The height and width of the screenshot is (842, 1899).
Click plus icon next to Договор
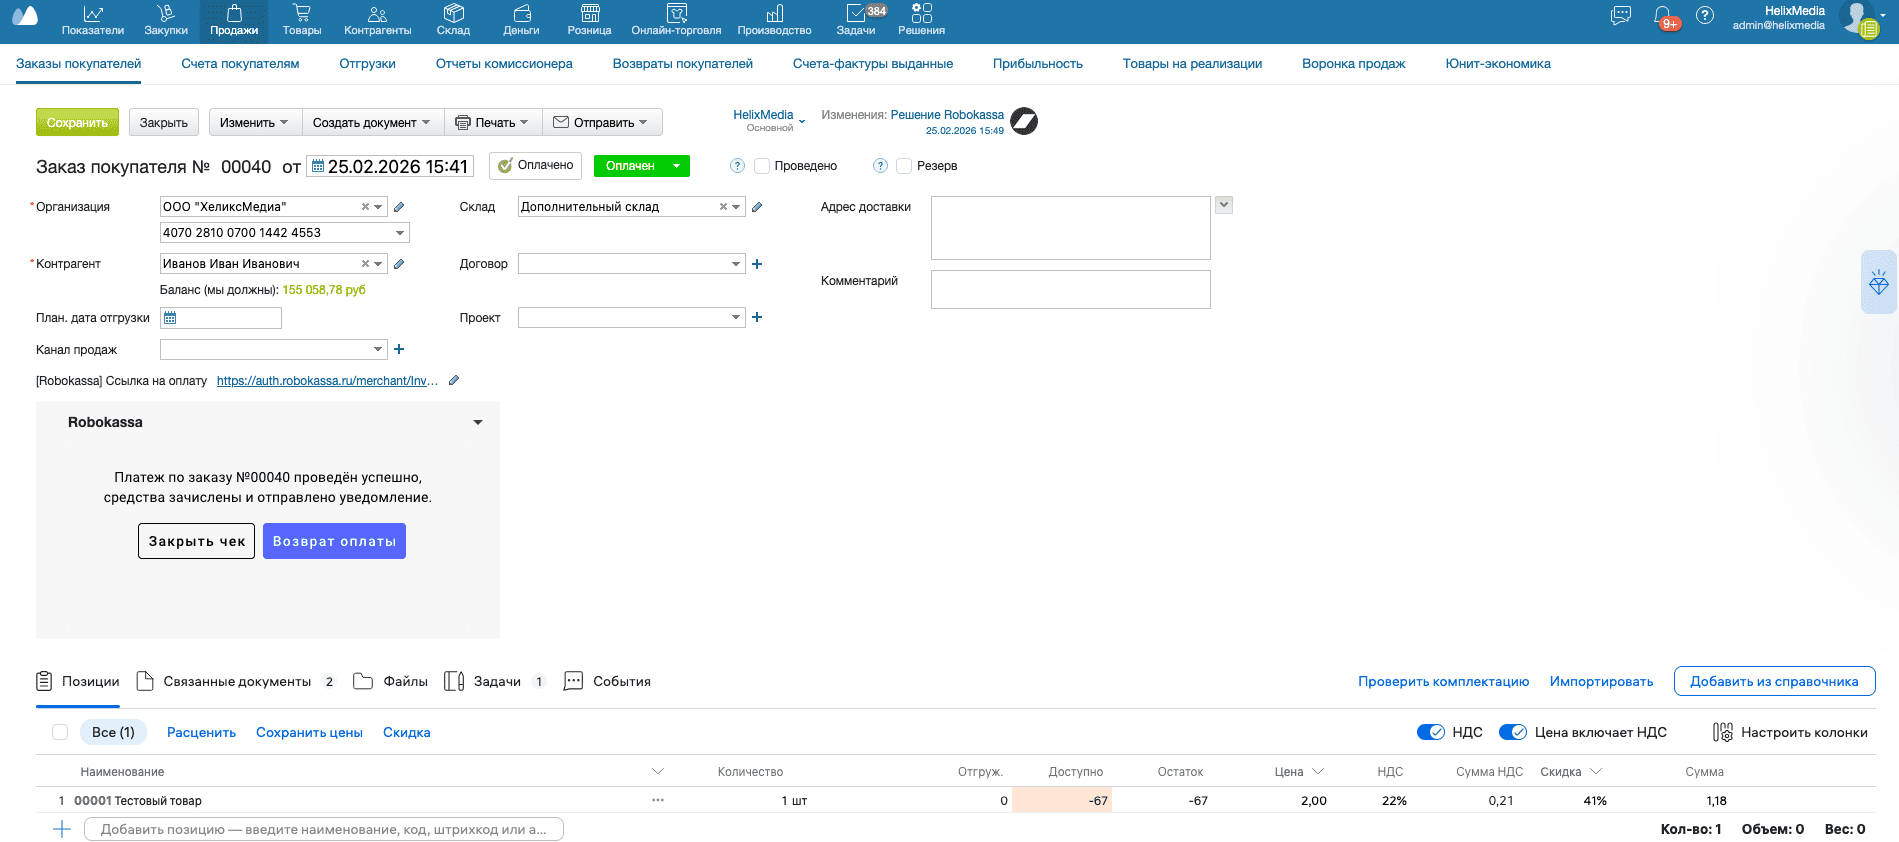click(757, 264)
